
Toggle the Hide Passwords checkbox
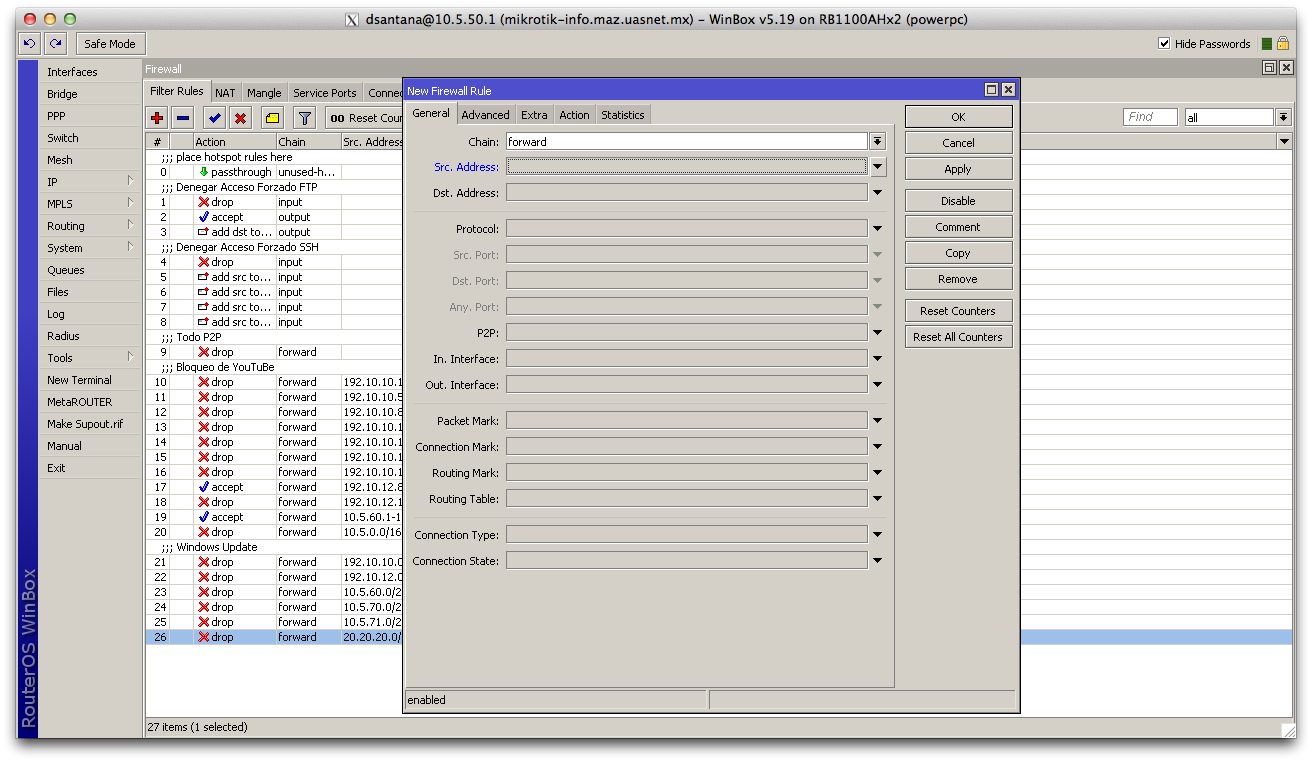(x=1164, y=44)
